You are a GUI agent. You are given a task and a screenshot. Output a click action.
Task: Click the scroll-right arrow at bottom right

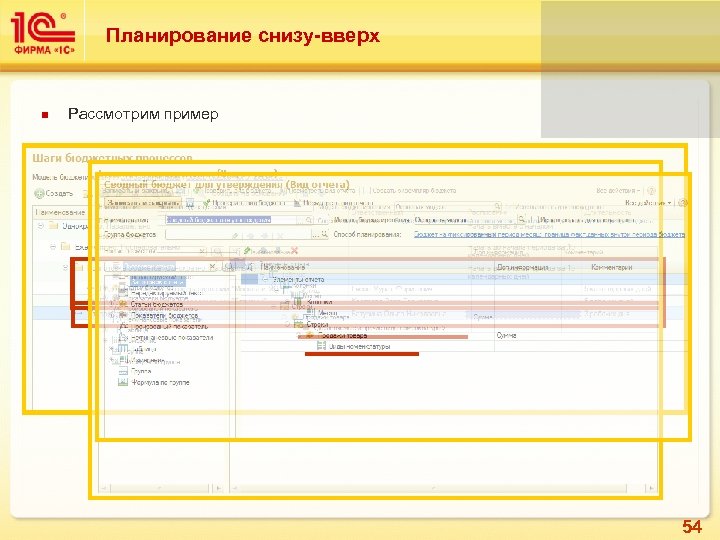click(651, 488)
